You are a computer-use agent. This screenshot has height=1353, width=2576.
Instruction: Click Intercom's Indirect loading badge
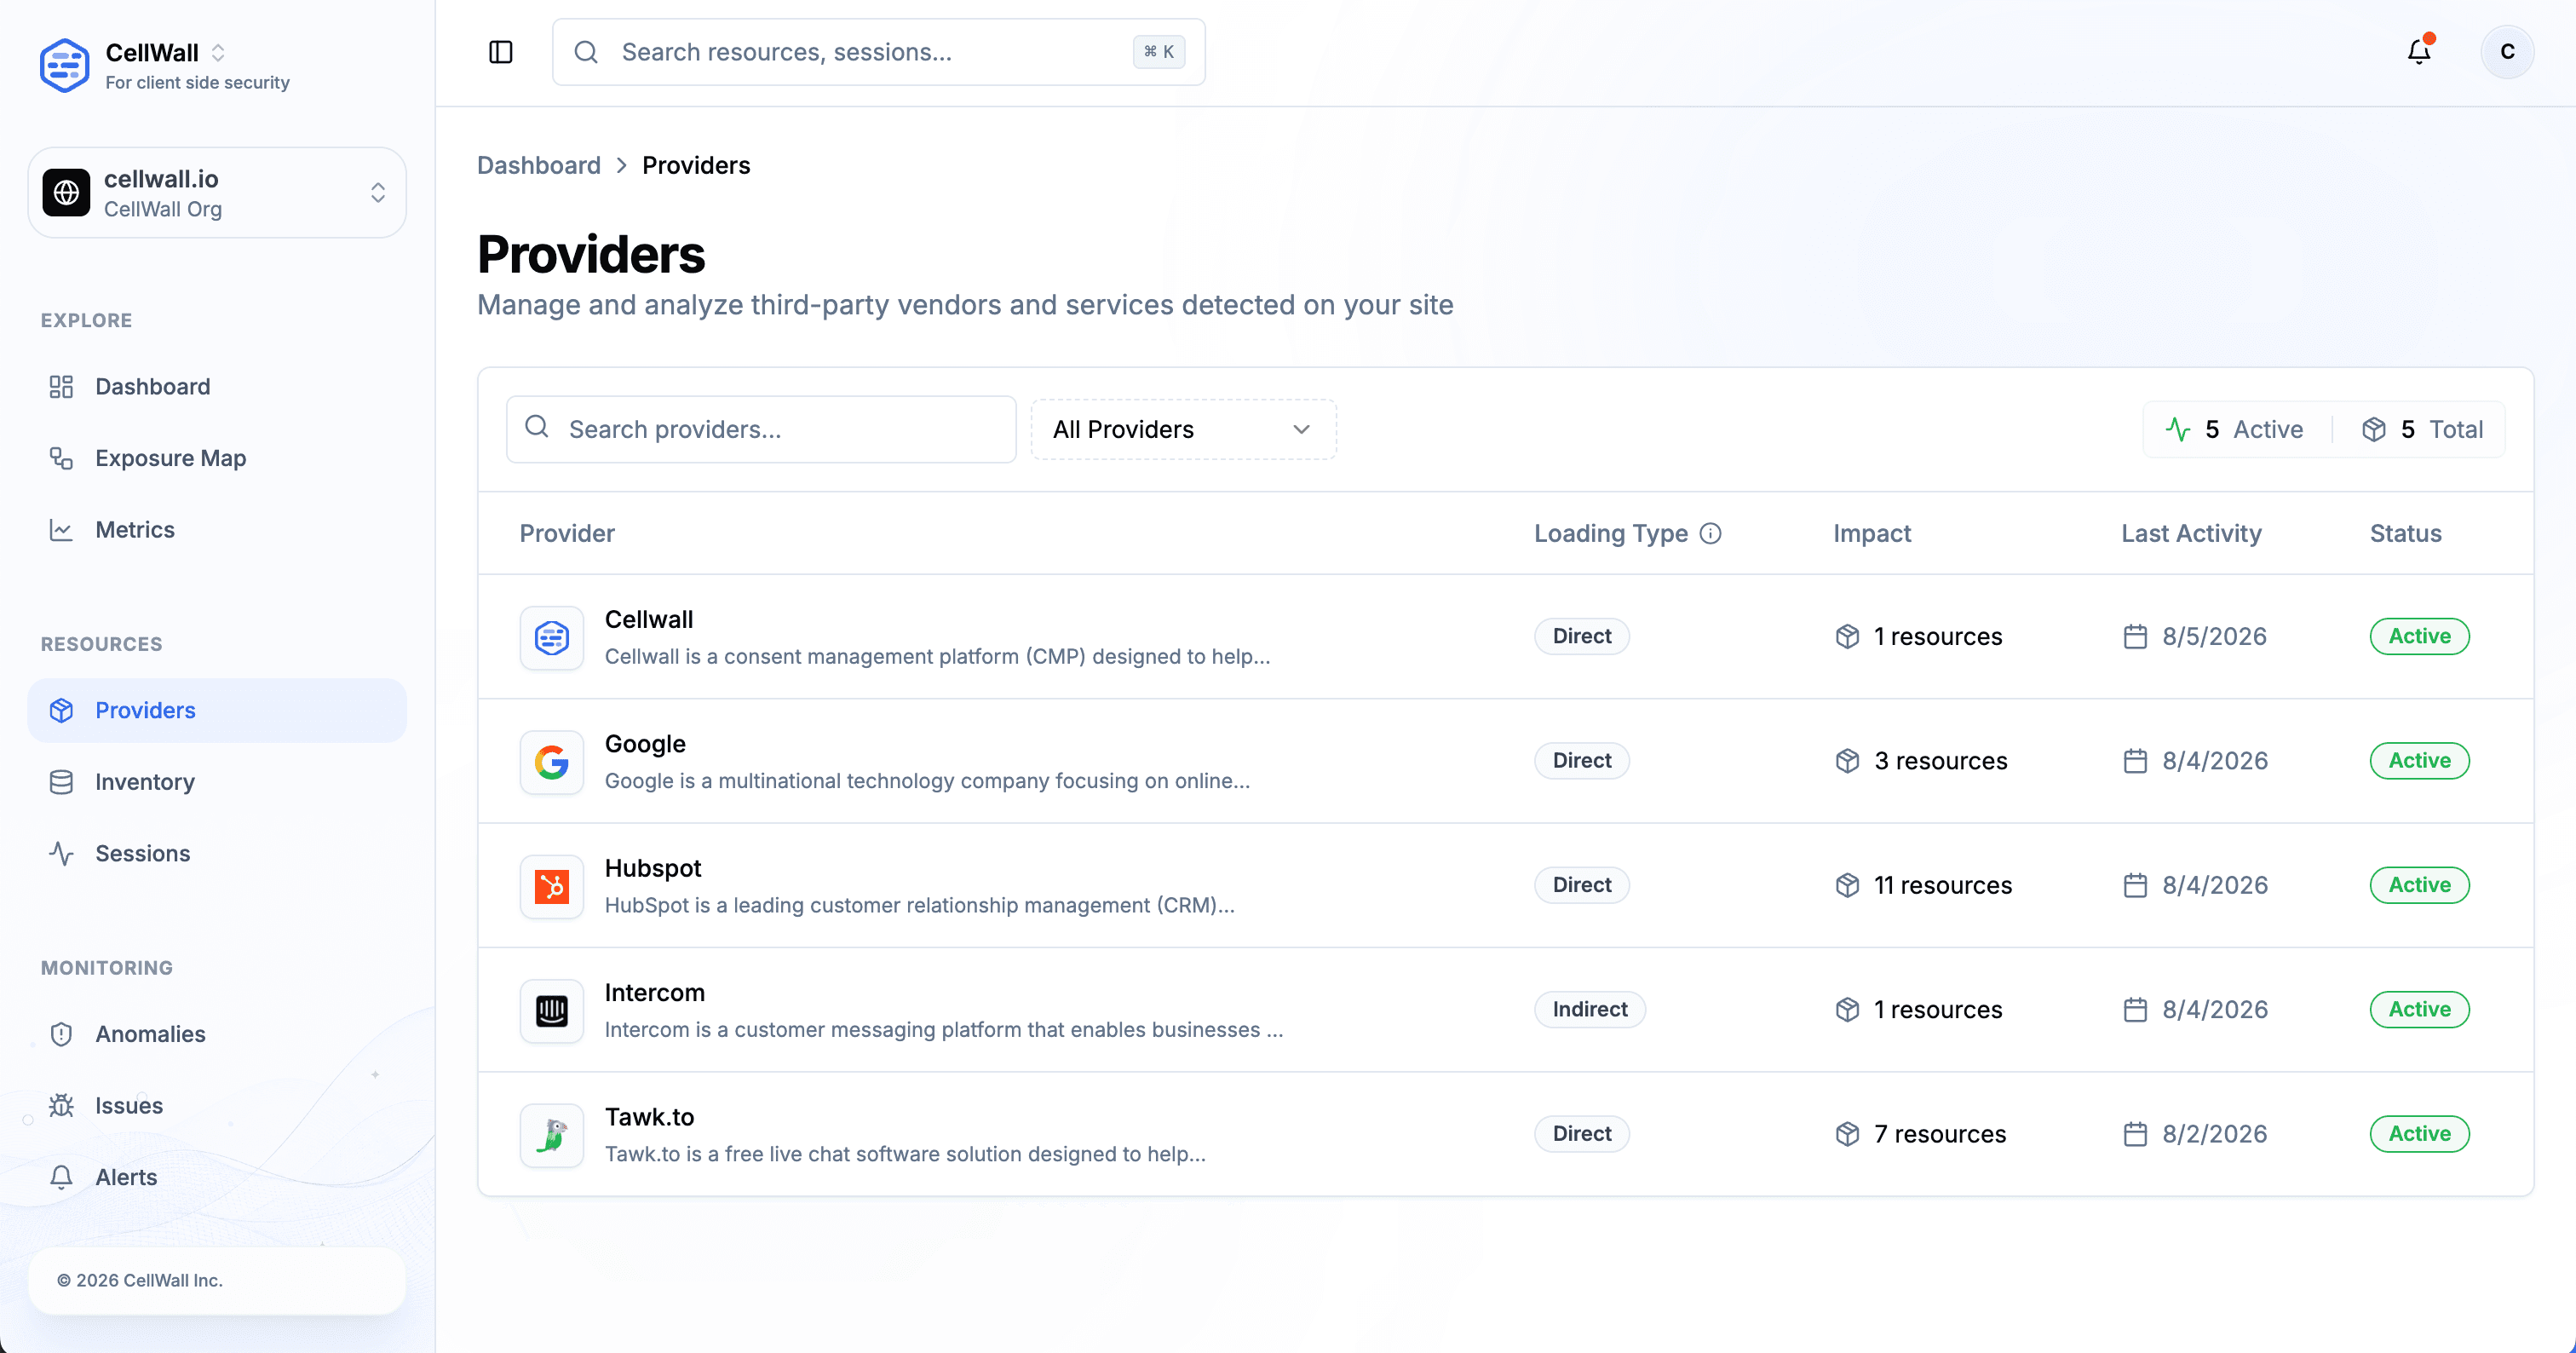(1590, 1009)
